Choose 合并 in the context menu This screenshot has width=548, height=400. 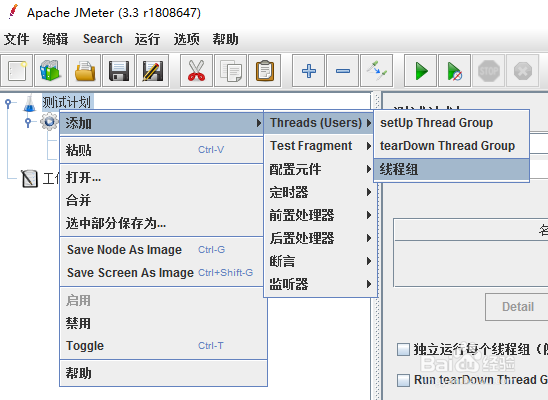coord(161,200)
